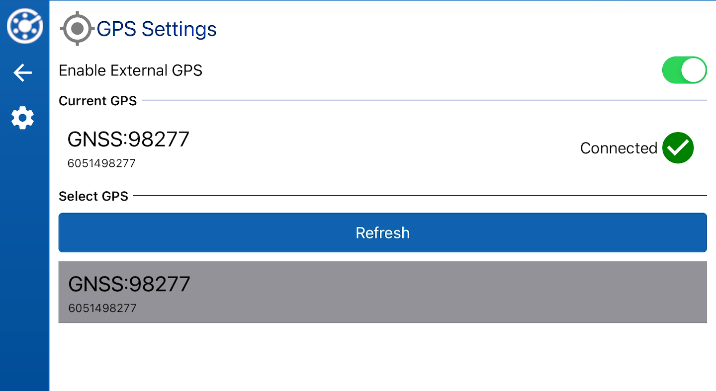Select GNSS:98277 device in the list

(383, 292)
